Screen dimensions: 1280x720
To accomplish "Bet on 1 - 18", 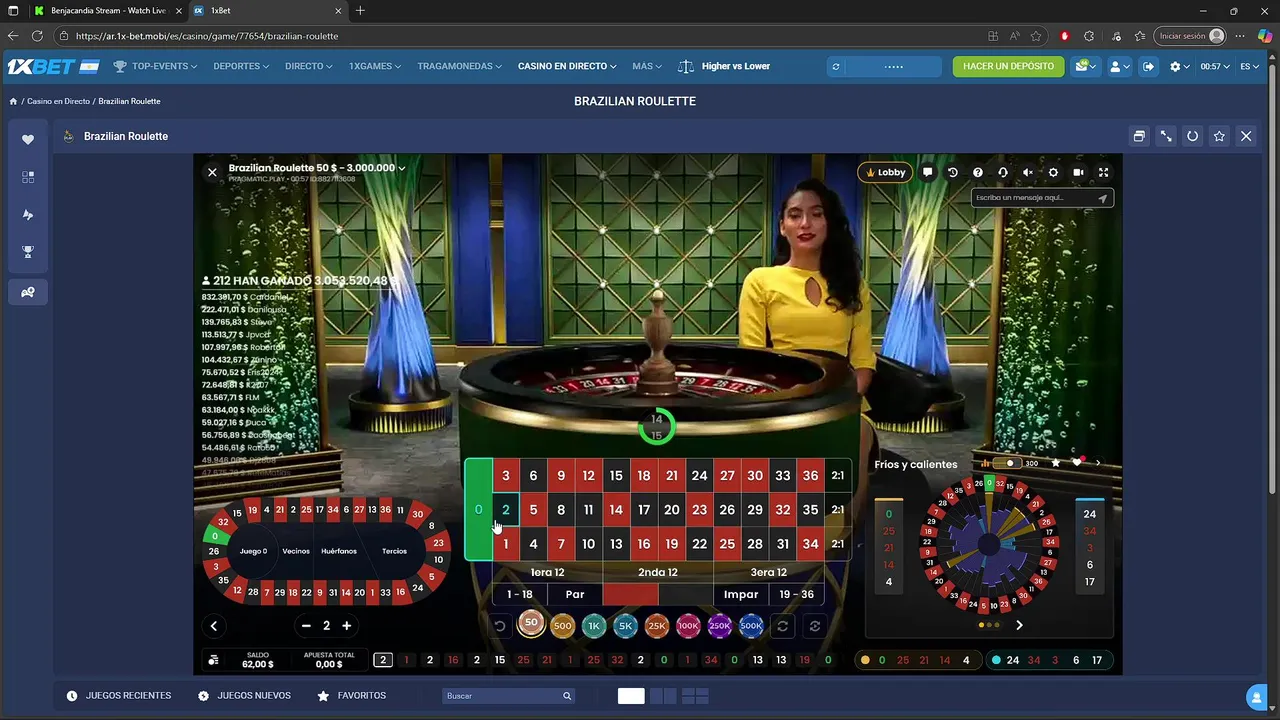I will 519,594.
